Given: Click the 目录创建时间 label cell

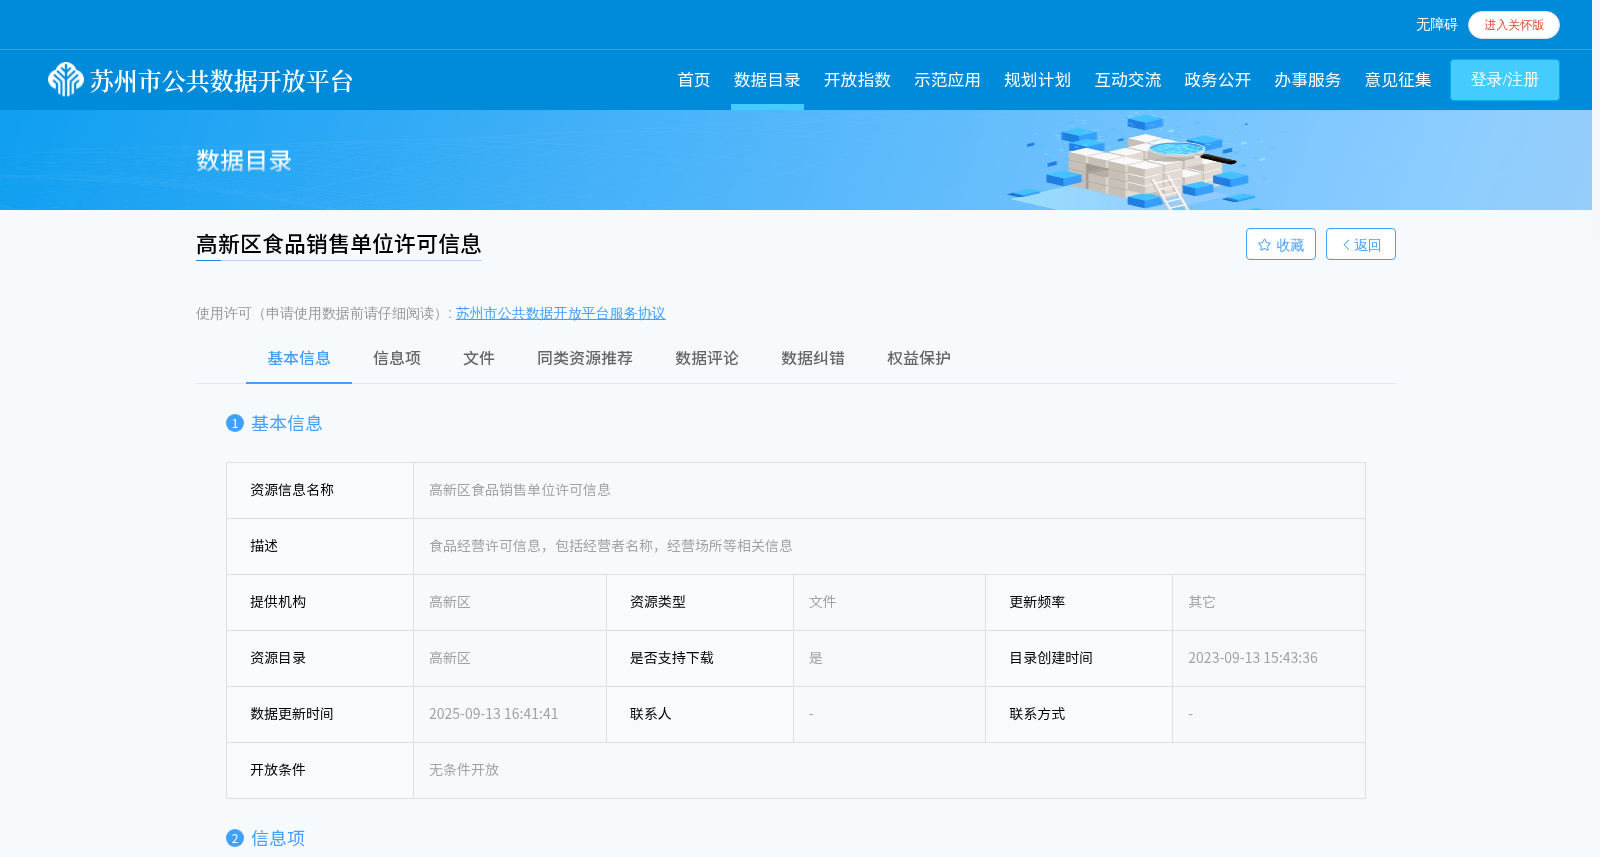Looking at the screenshot, I should point(1079,658).
